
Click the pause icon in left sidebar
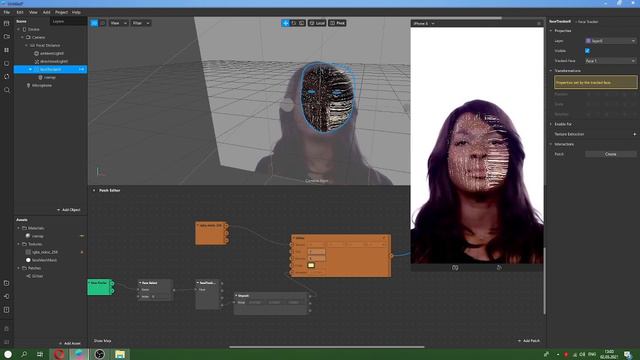point(7,50)
